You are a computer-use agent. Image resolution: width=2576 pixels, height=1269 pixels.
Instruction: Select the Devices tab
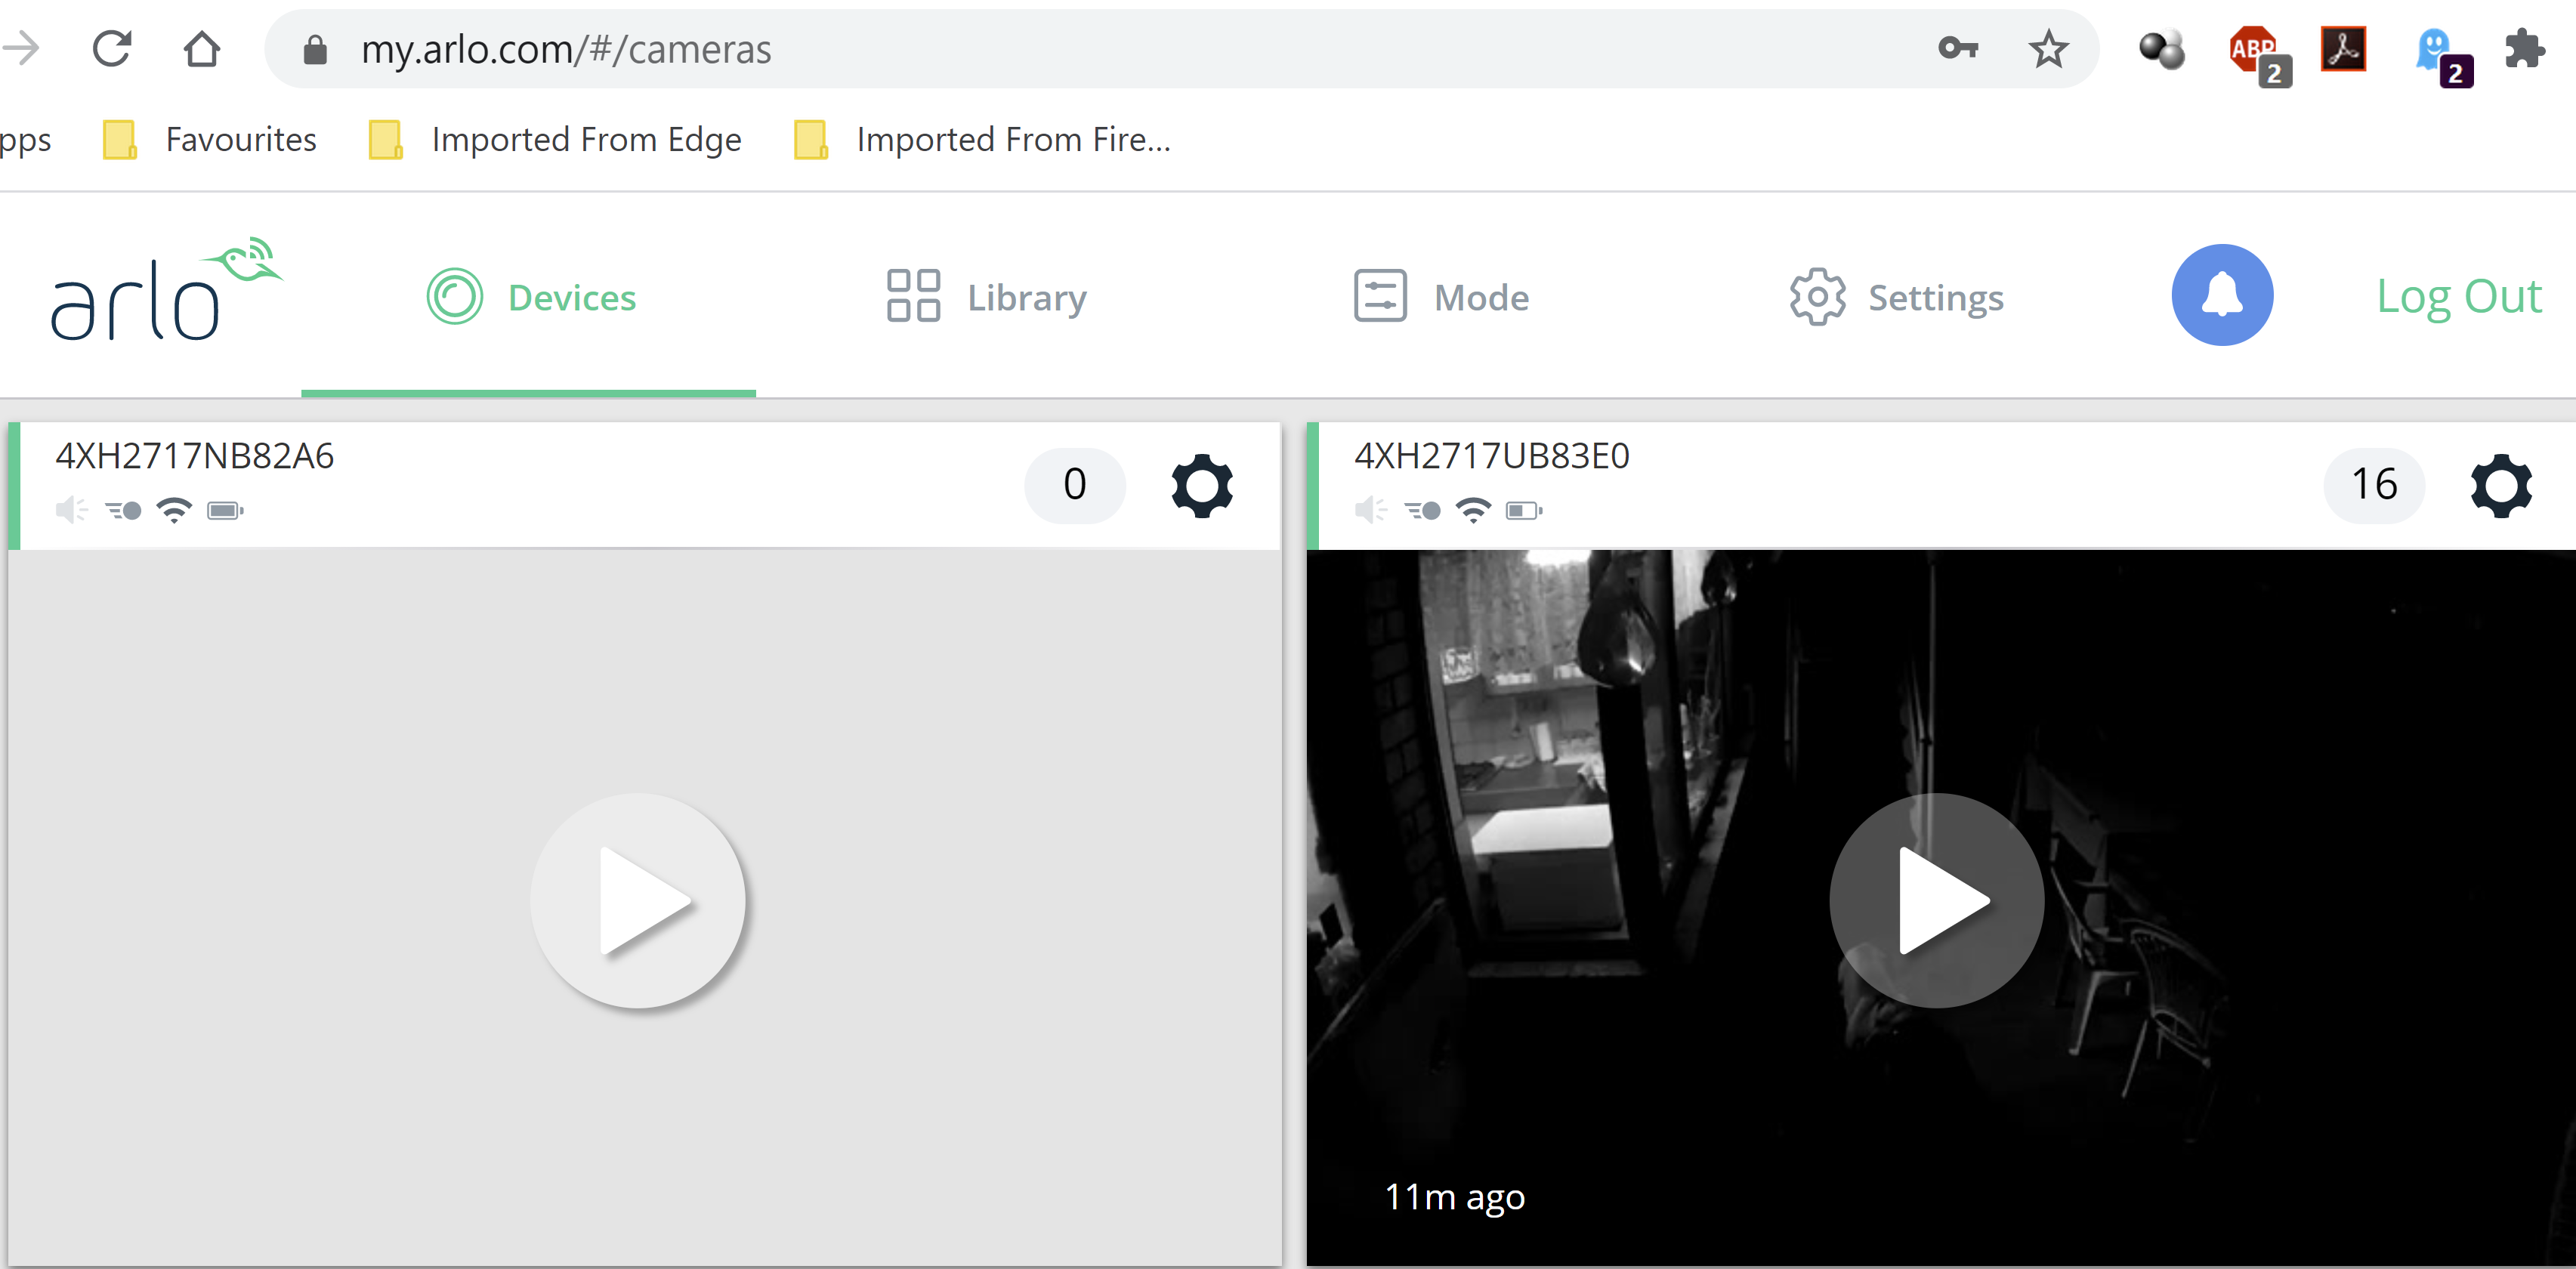pos(531,297)
